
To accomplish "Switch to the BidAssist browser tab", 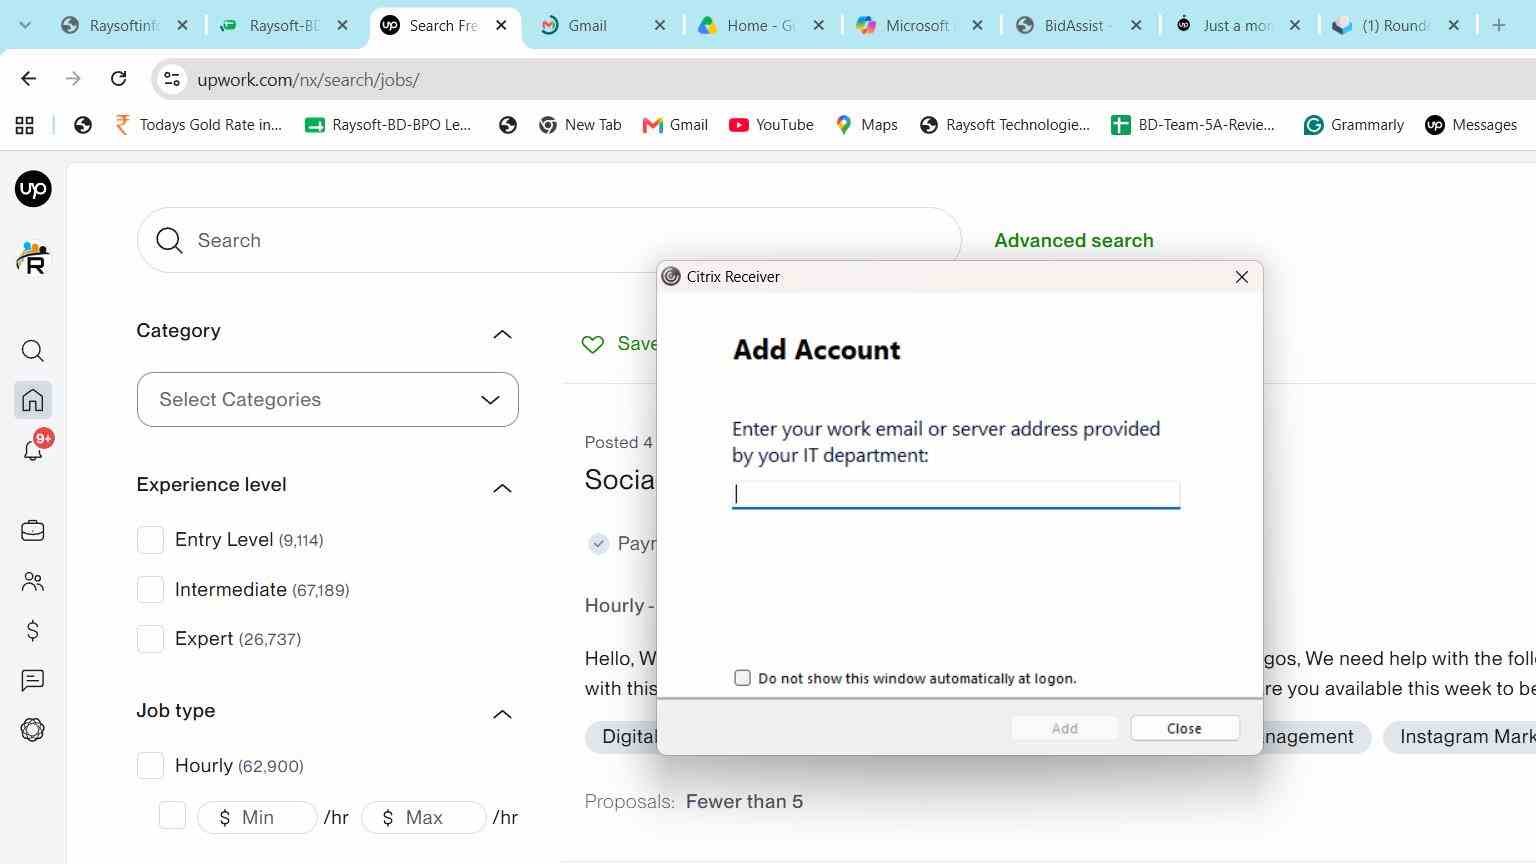I will click(x=1078, y=26).
